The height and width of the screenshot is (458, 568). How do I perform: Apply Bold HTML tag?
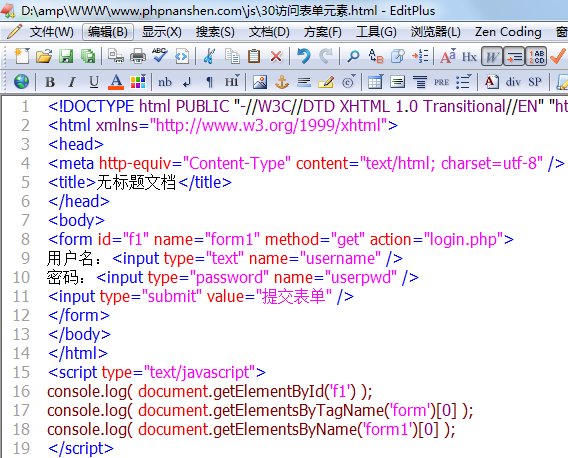50,82
